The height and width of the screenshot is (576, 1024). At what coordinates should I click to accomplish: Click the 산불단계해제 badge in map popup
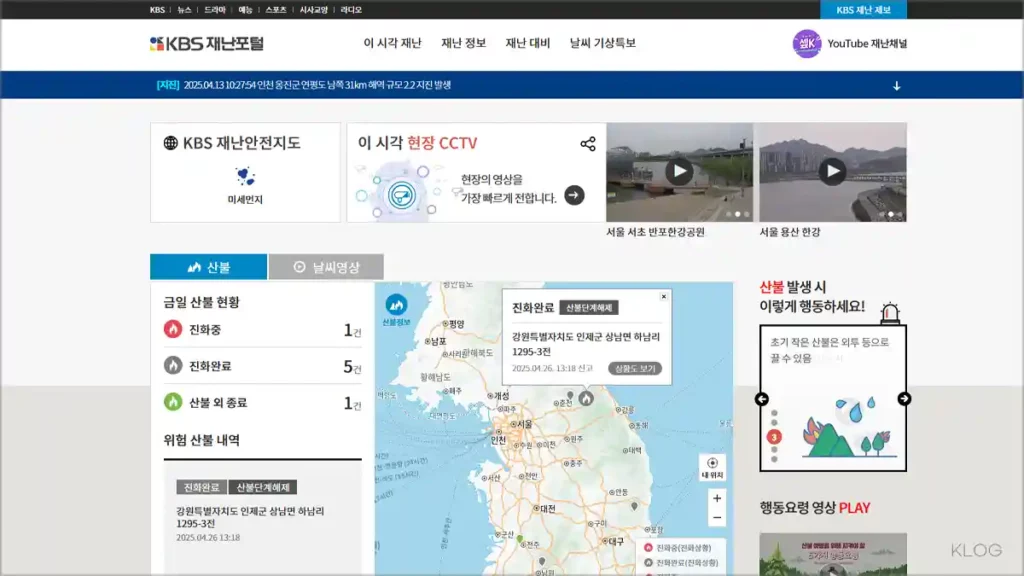(x=589, y=308)
